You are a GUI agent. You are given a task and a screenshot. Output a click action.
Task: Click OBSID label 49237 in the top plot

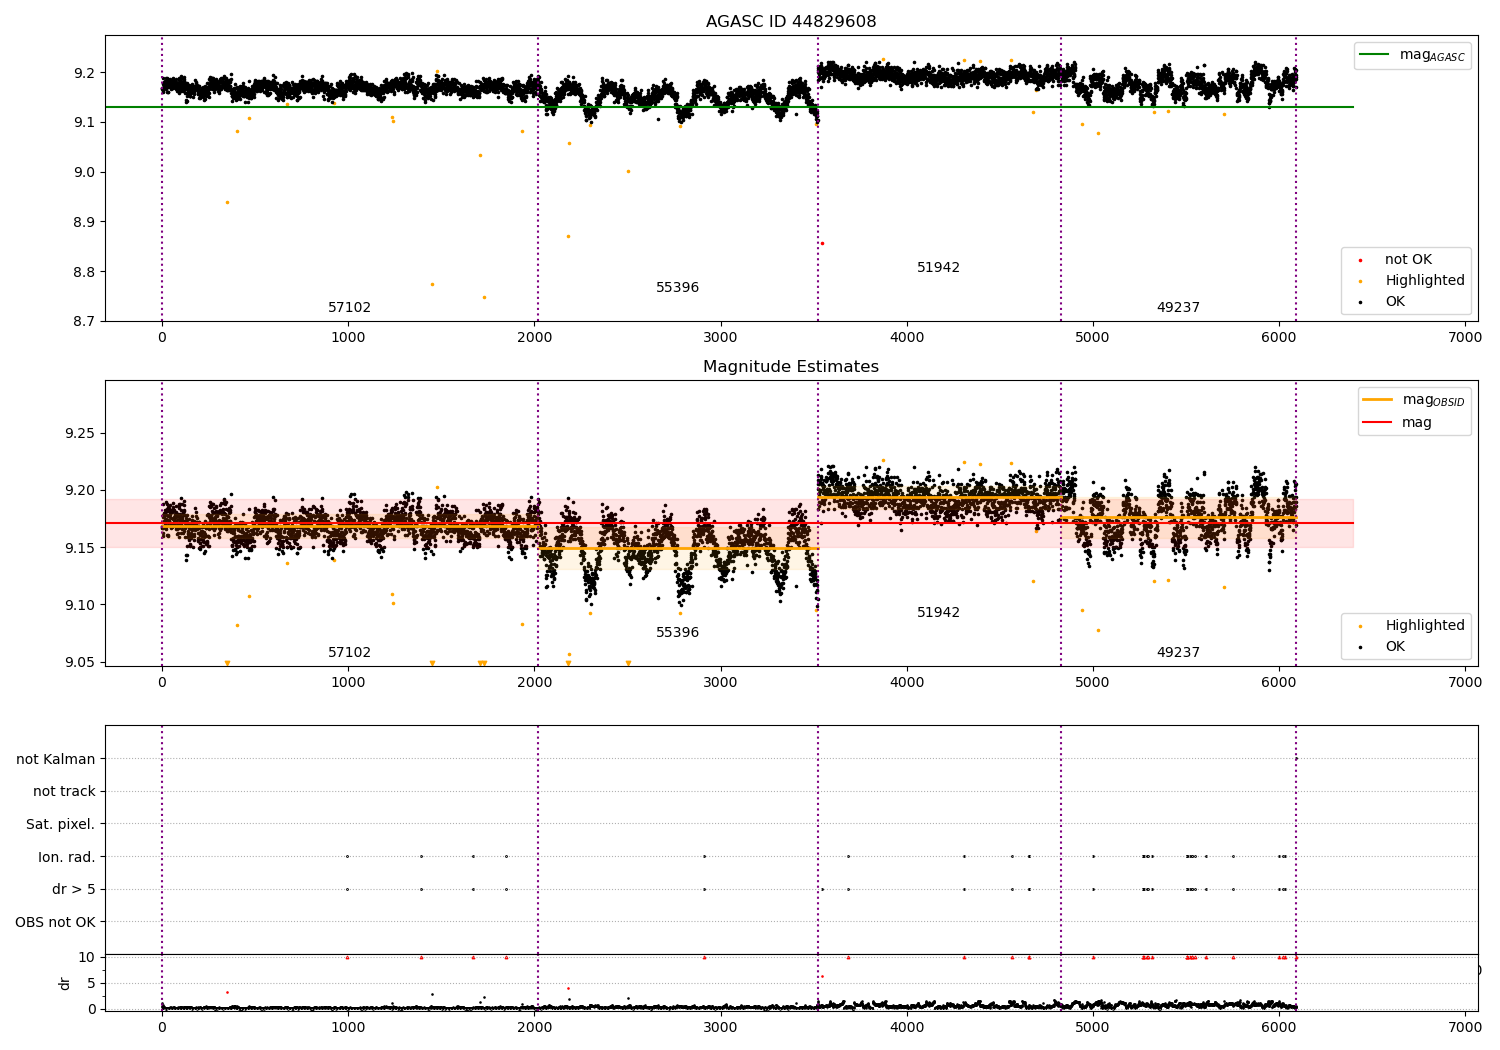1178,308
